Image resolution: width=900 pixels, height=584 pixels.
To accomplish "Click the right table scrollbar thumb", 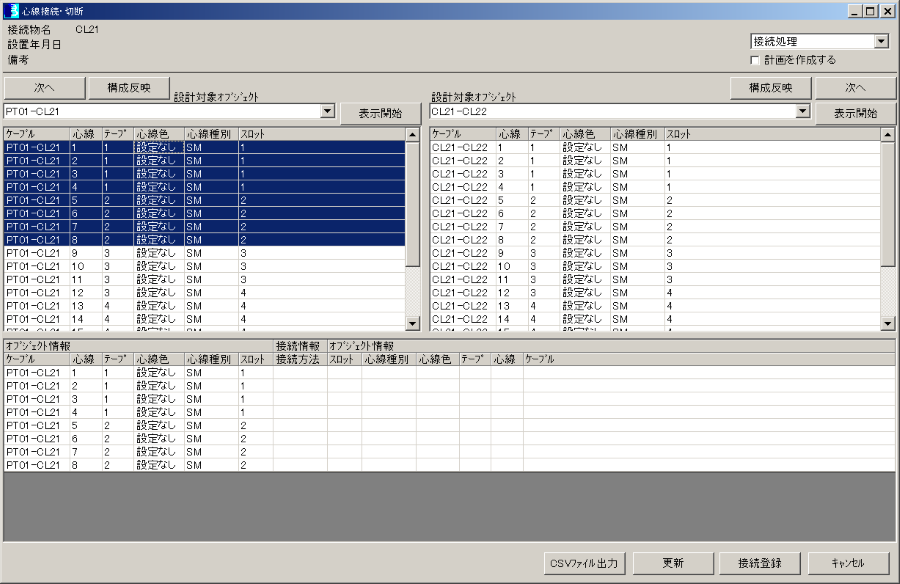I will click(x=887, y=204).
